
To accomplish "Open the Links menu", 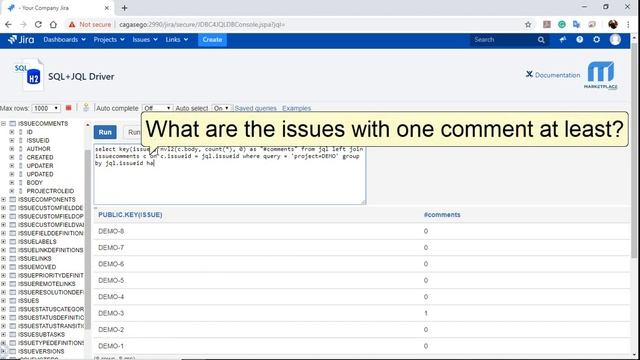I will click(x=176, y=40).
